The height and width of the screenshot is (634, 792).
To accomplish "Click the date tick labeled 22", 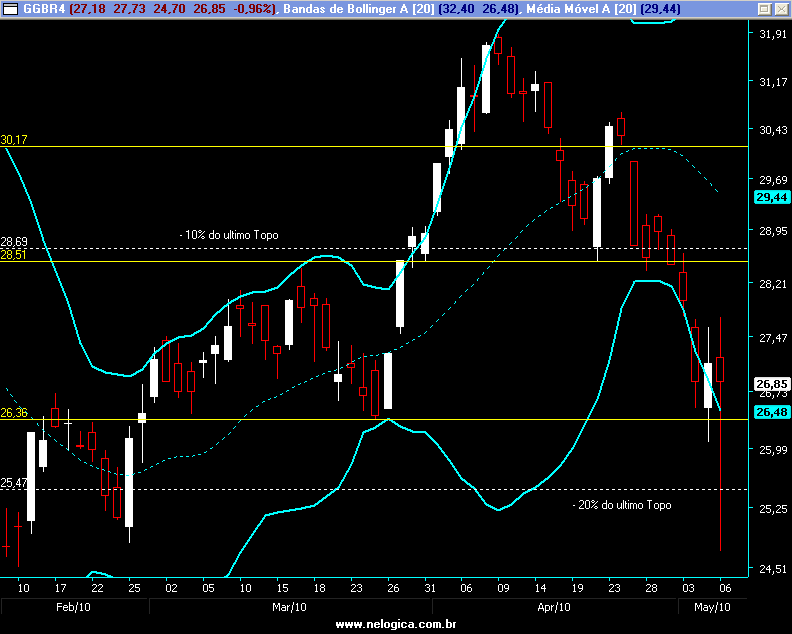I will (97, 588).
